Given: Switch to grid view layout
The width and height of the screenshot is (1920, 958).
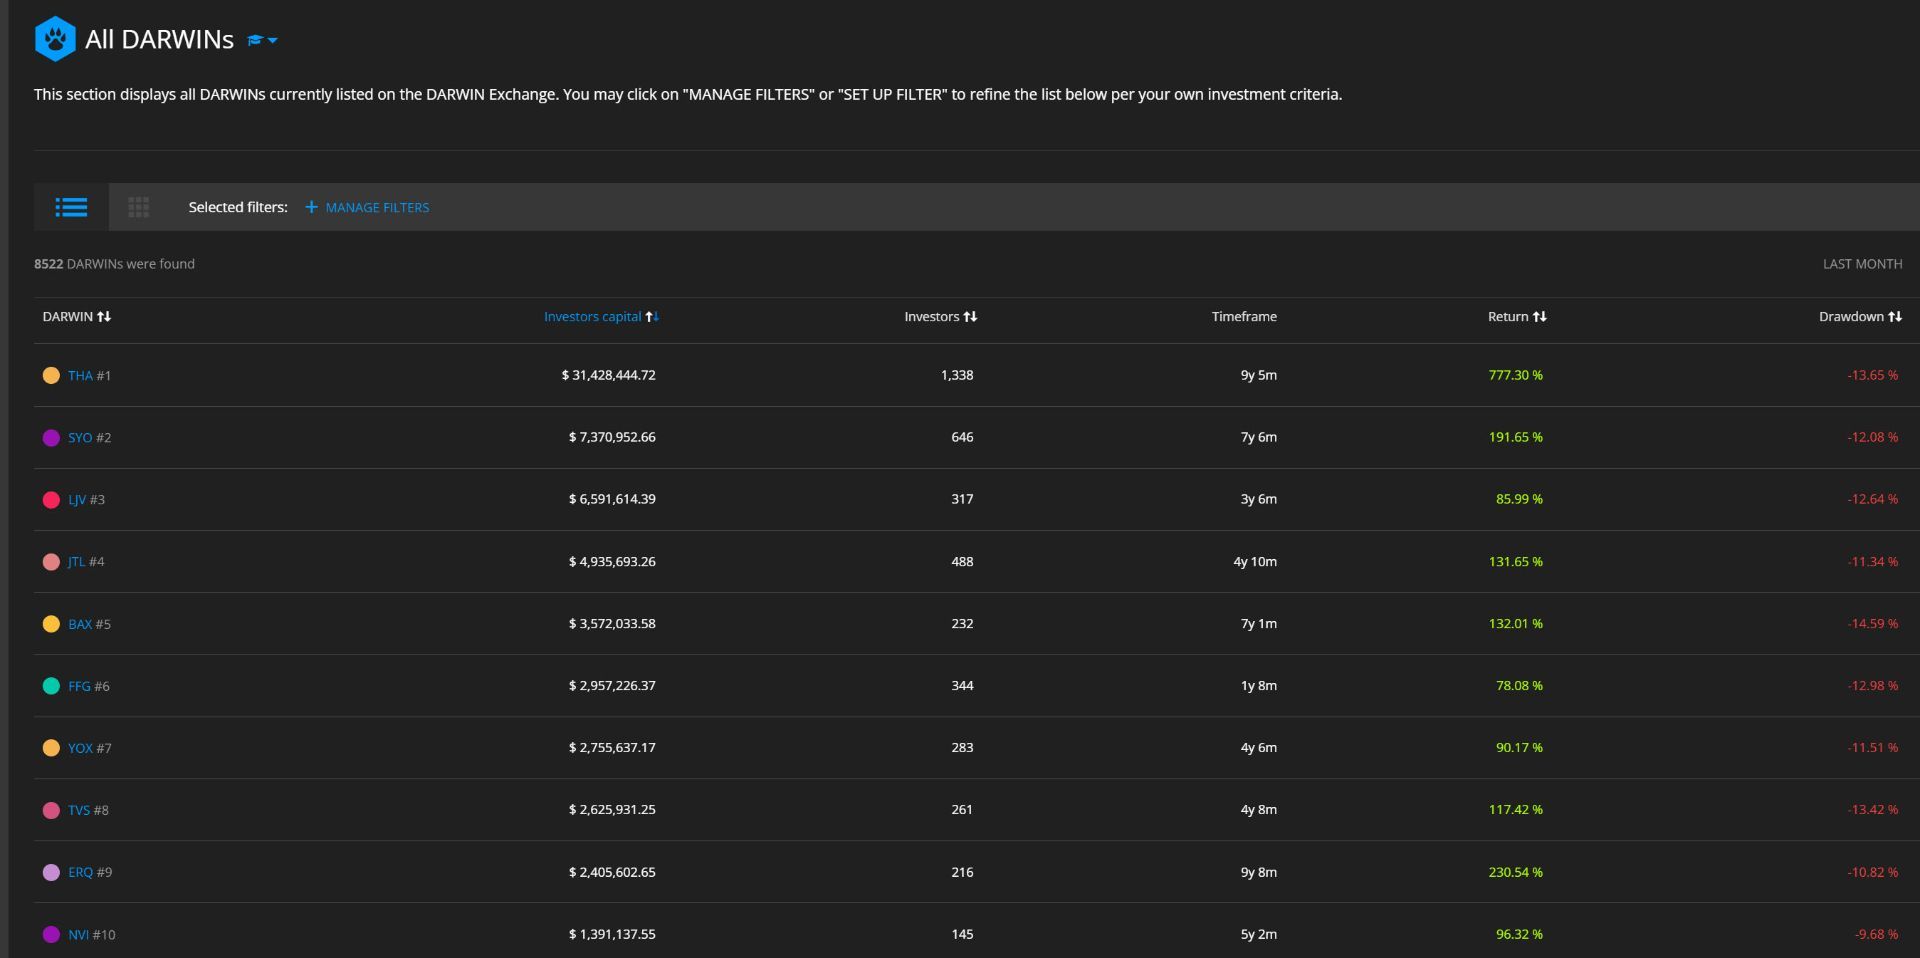Looking at the screenshot, I should pos(139,207).
